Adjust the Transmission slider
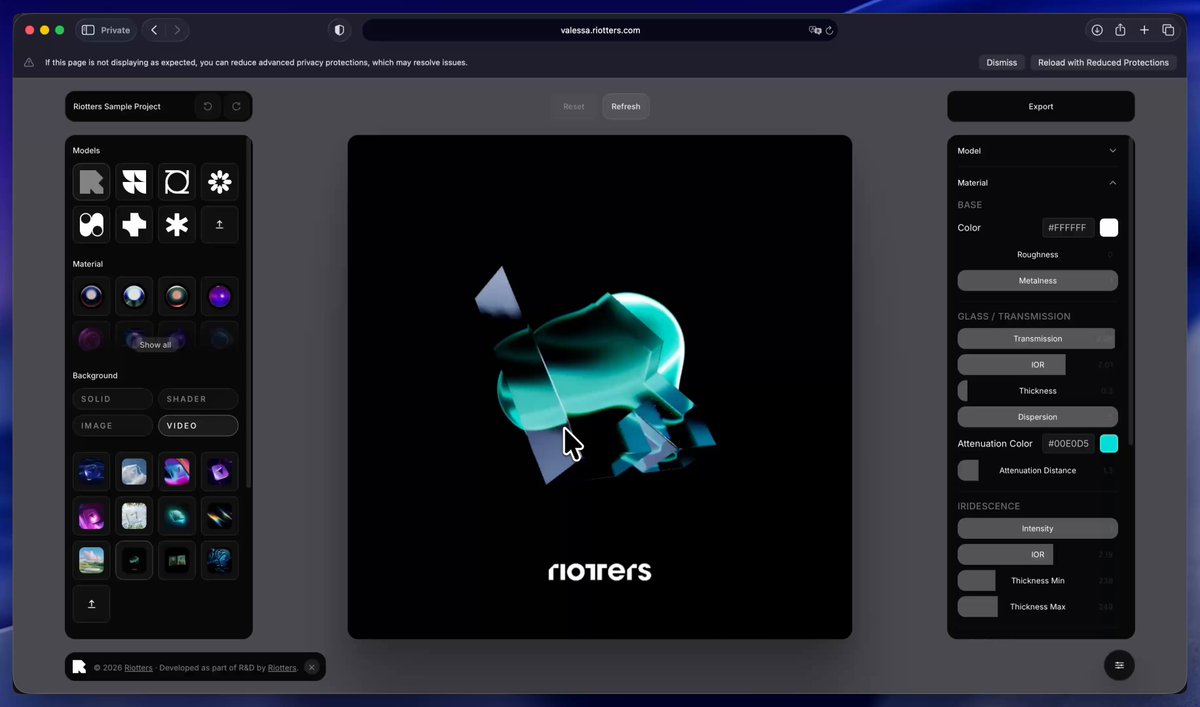The width and height of the screenshot is (1200, 707). point(1037,339)
